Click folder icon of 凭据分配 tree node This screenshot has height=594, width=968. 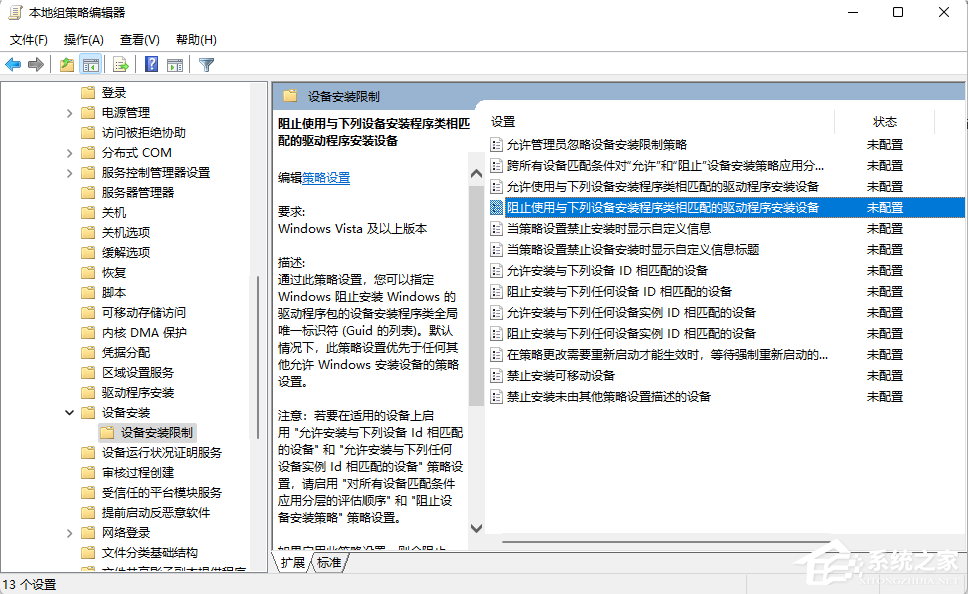point(88,352)
